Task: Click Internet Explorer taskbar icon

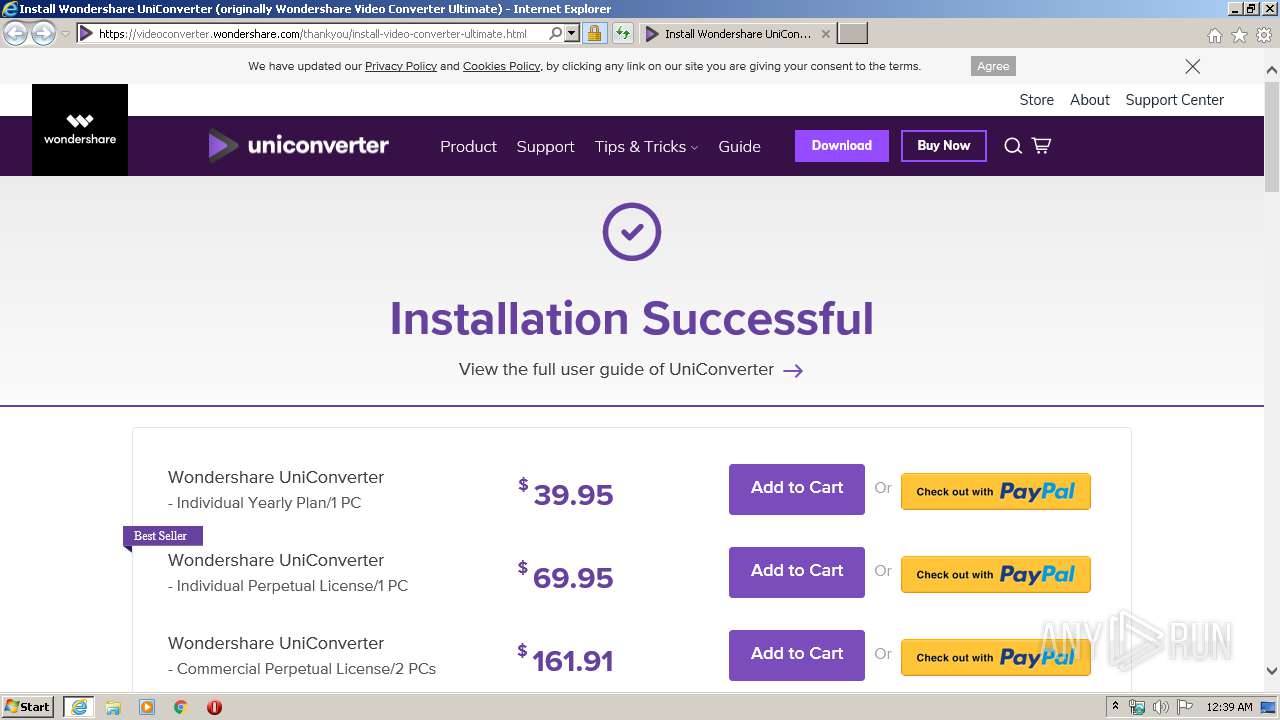Action: 79,707
